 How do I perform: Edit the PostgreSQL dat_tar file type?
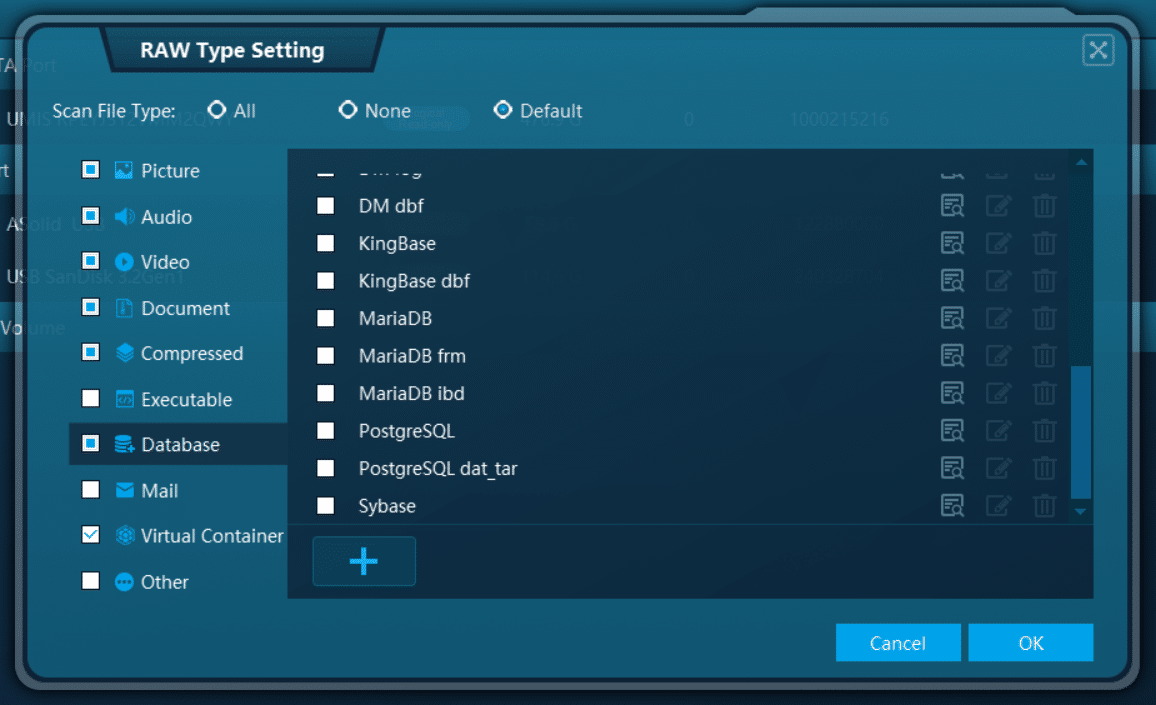point(998,468)
